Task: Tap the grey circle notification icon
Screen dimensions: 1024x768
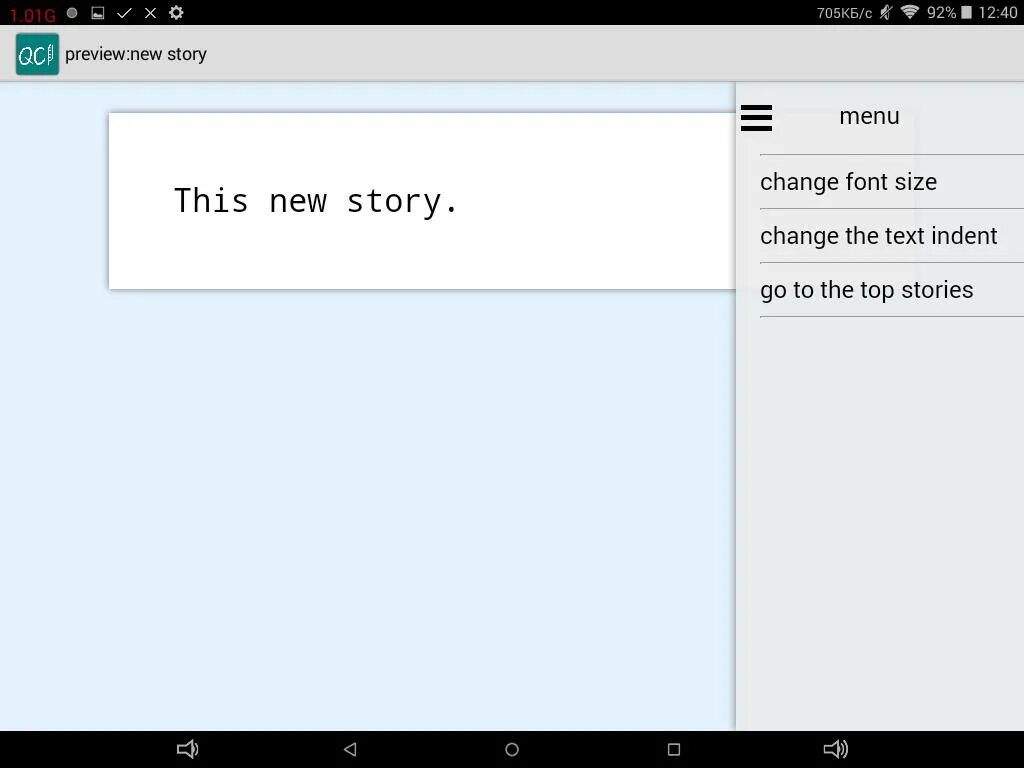Action: [72, 12]
